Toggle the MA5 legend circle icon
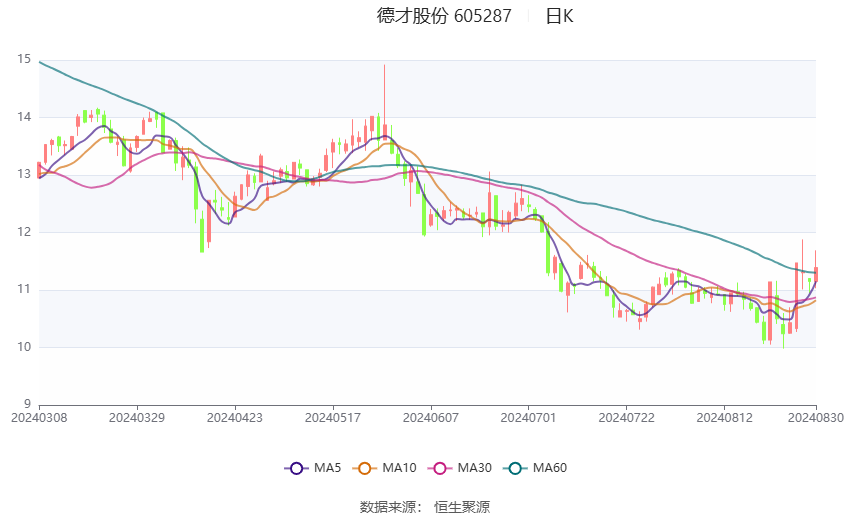Screen dimensions: 850x517 pyautogui.click(x=295, y=468)
